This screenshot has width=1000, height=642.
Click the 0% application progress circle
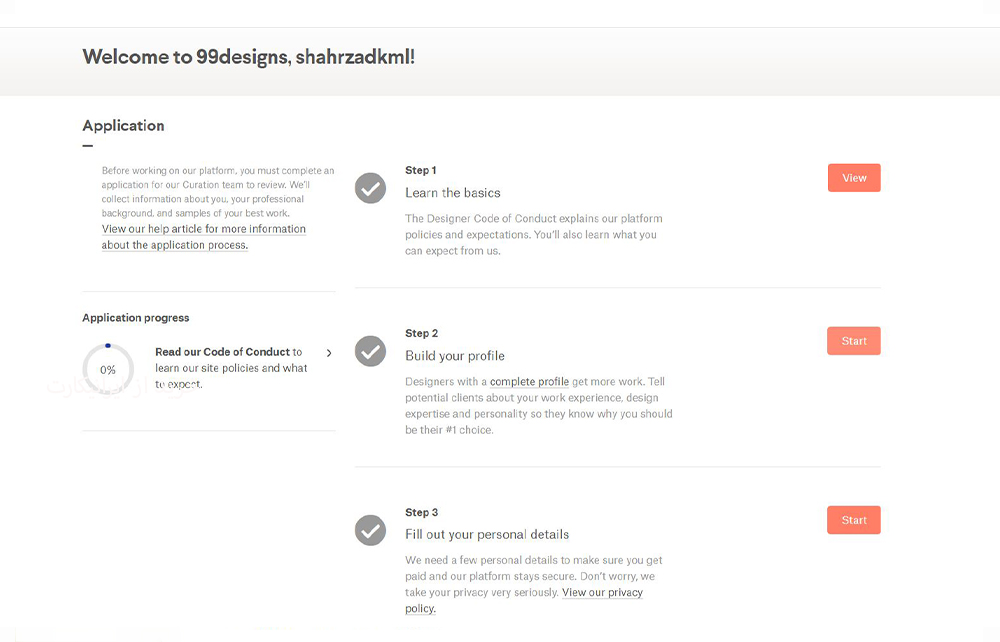pos(108,369)
